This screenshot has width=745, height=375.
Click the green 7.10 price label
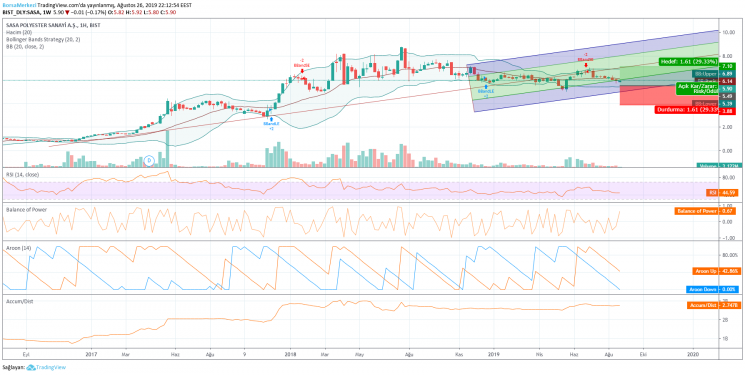point(726,66)
